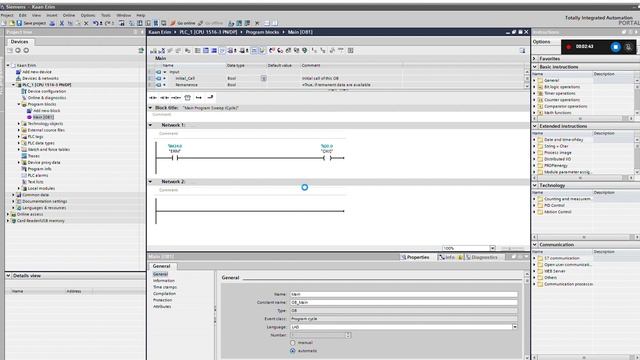640x360 pixels.
Task: Open Time stamps in properties navigation
Action: pos(165,287)
